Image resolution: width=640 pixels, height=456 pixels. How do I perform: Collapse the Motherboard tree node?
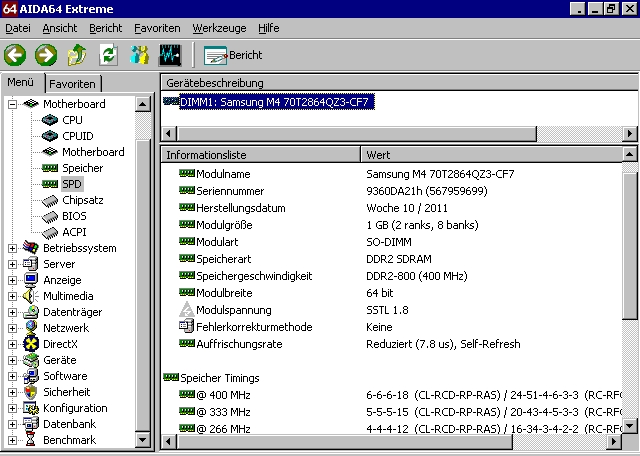(x=12, y=104)
